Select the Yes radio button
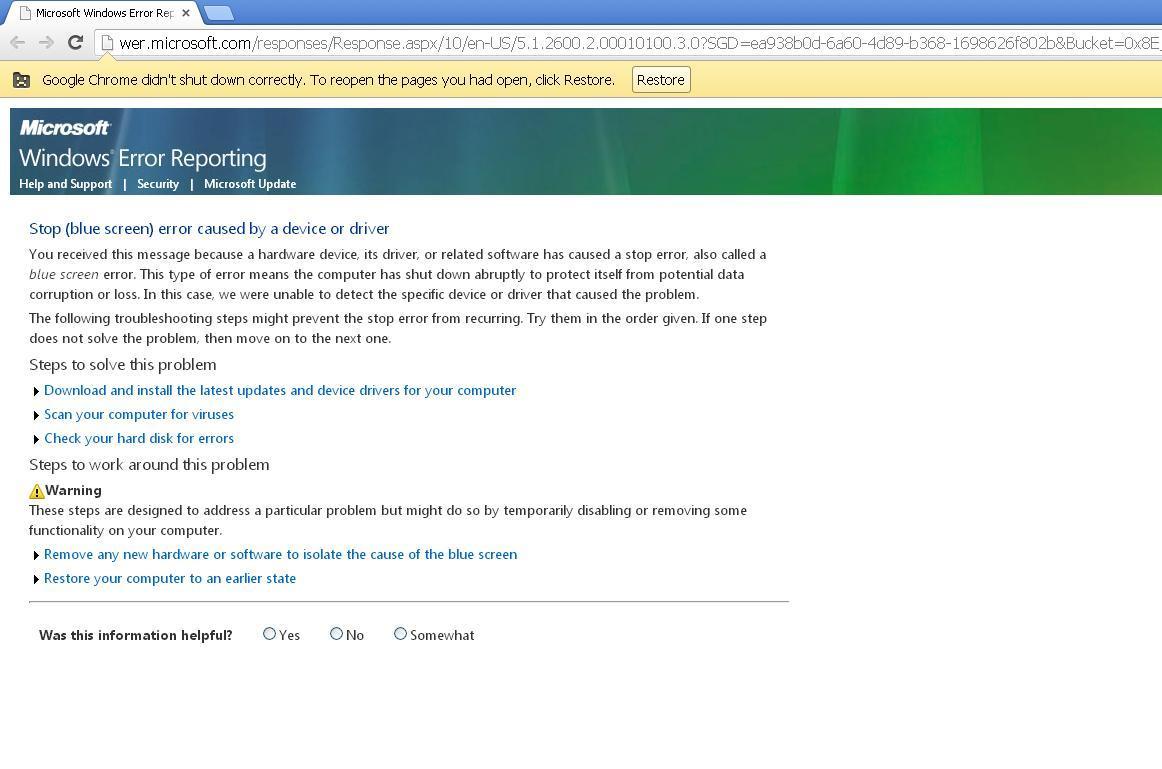1162x769 pixels. 269,633
